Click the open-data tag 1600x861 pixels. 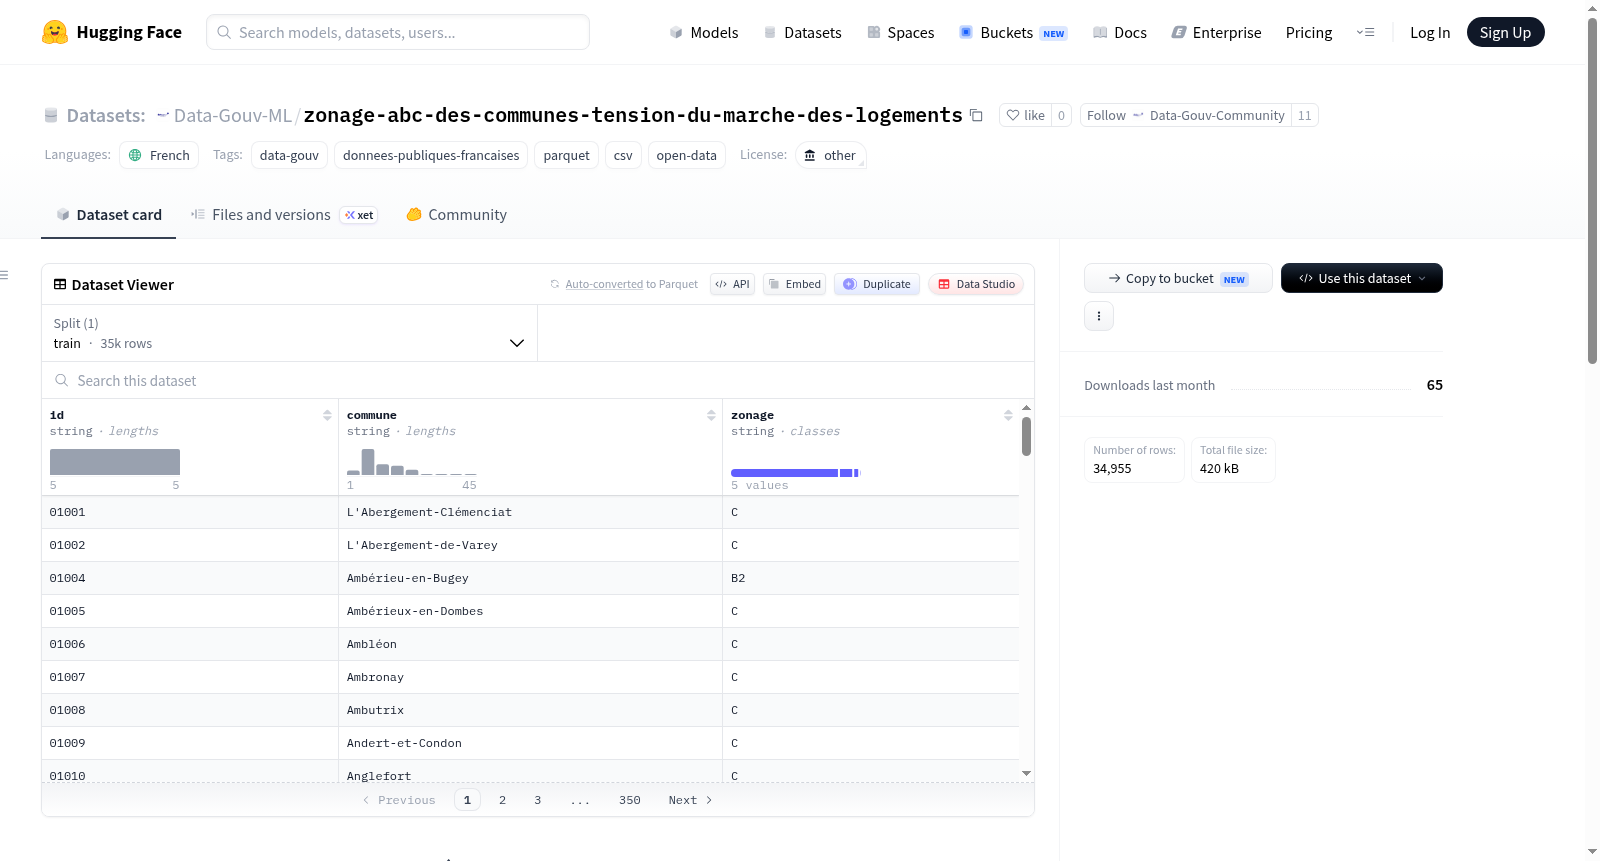click(x=686, y=155)
